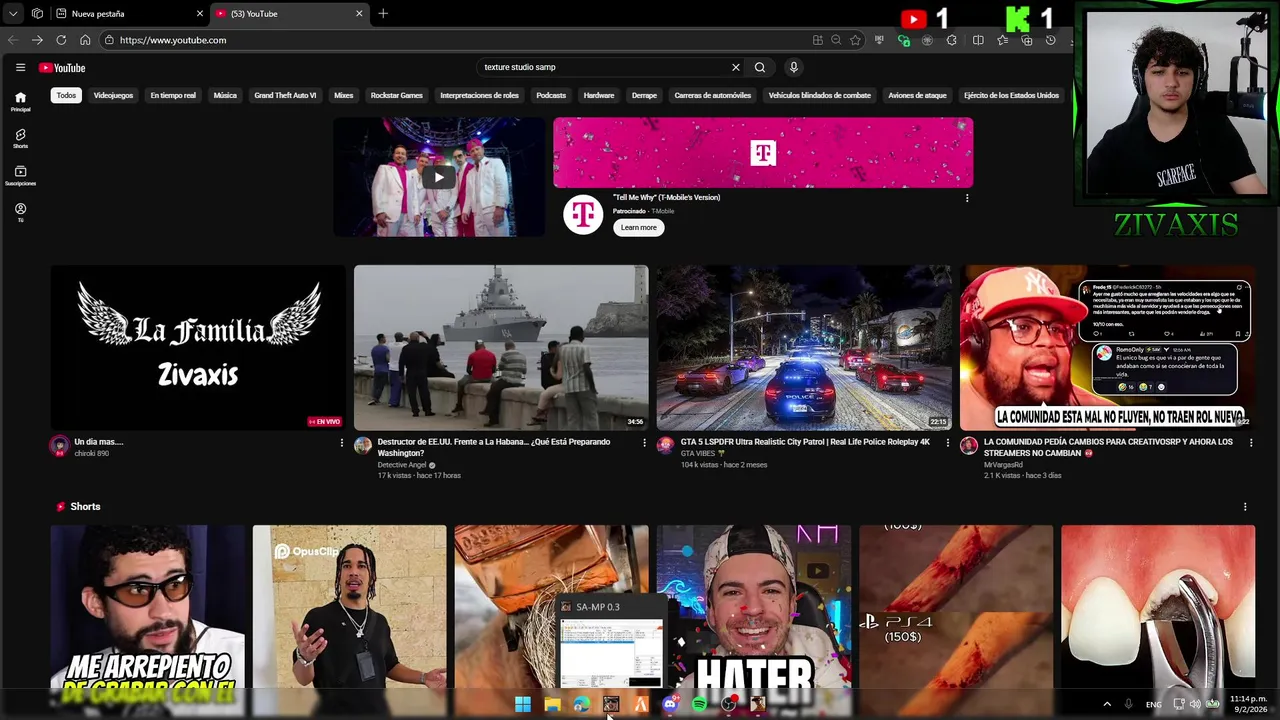The width and height of the screenshot is (1280, 720).
Task: Start voice search with the microphone
Action: pos(794,67)
